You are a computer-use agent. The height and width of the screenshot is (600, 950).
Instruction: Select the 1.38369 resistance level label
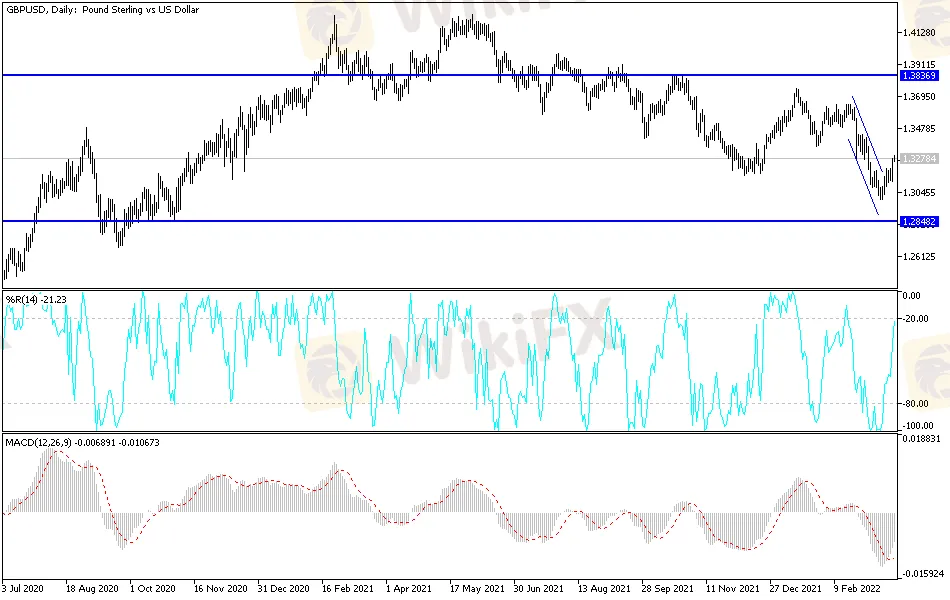point(919,76)
